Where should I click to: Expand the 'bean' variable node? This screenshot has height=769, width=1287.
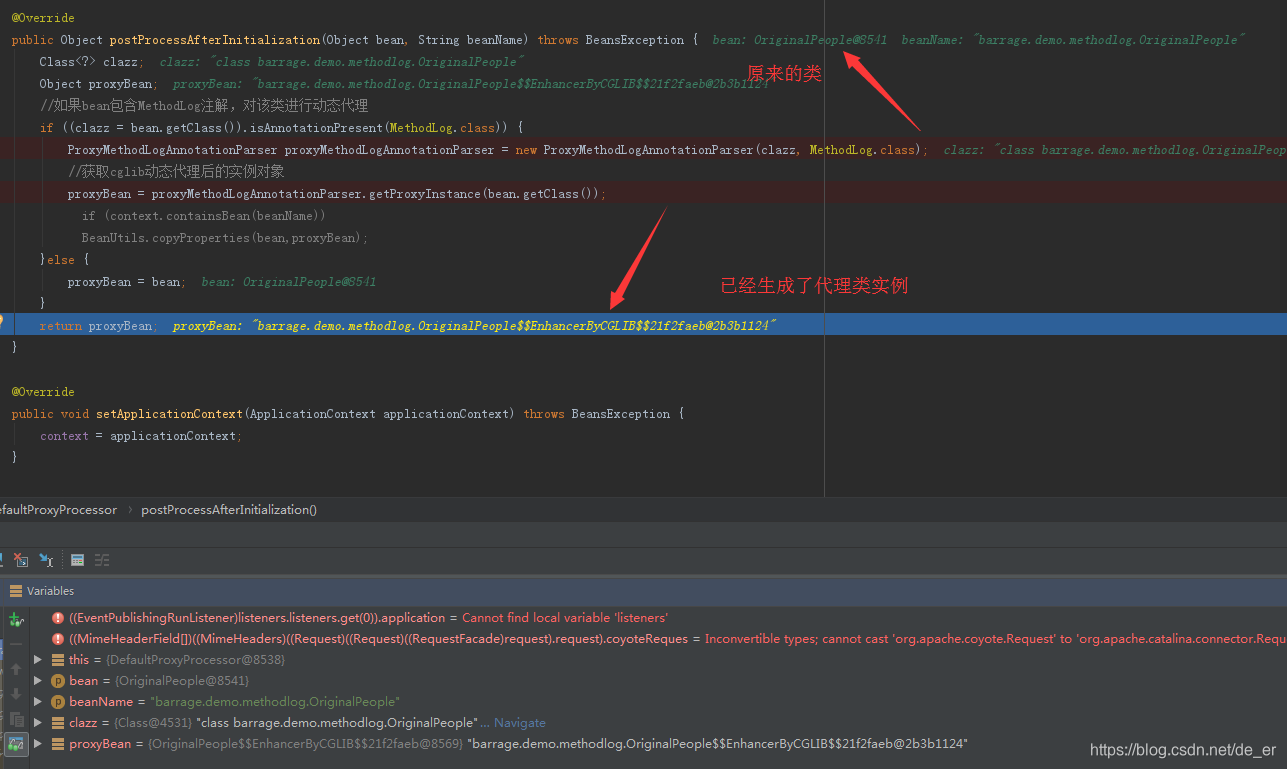38,680
